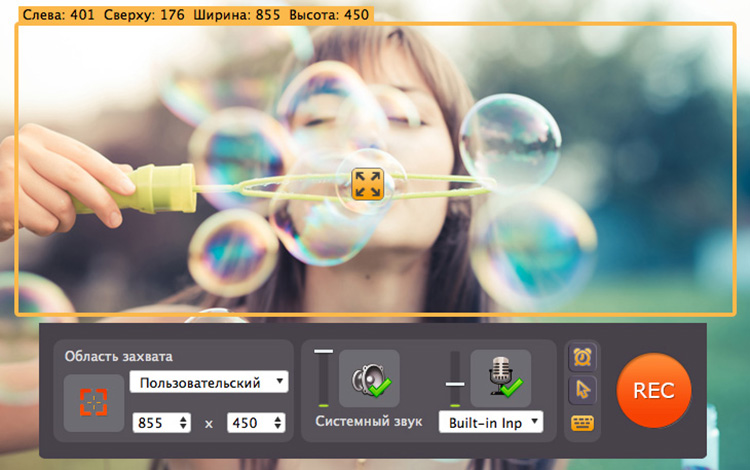The width and height of the screenshot is (750, 470).
Task: Click the capture area selection crosshair icon
Action: pos(93,402)
